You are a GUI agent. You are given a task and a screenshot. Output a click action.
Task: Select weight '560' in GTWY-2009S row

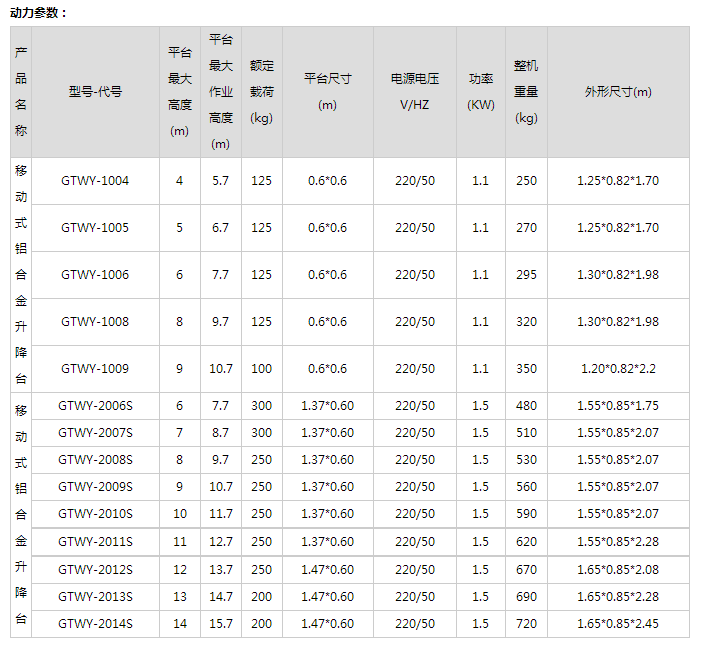pyautogui.click(x=526, y=487)
